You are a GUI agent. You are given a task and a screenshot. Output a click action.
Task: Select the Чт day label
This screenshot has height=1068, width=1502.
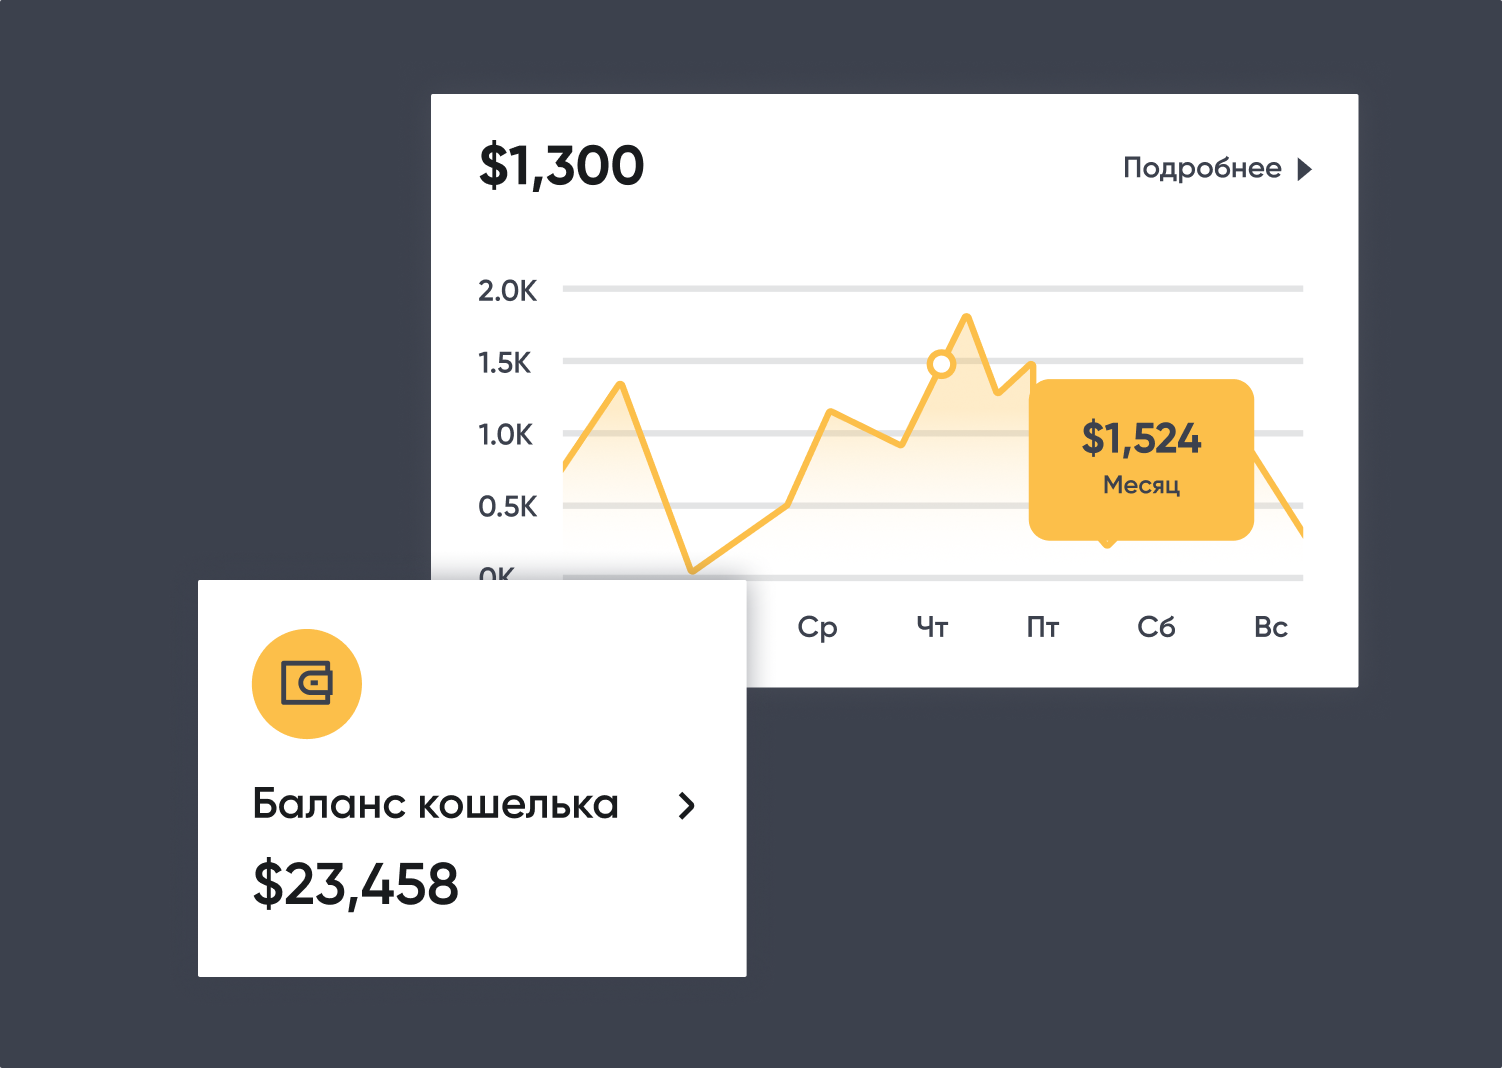pos(932,627)
